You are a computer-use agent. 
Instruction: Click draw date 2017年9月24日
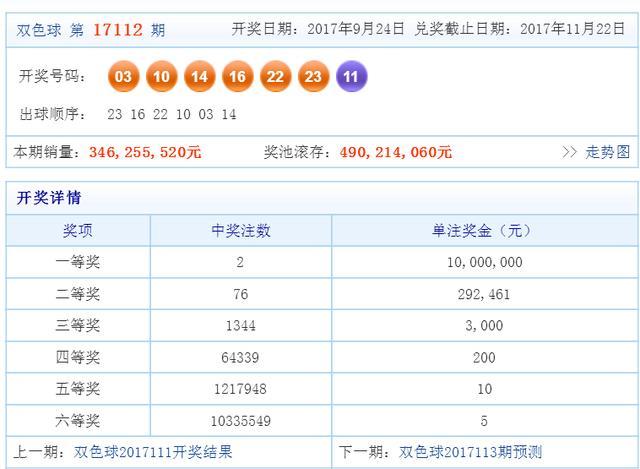tap(356, 29)
